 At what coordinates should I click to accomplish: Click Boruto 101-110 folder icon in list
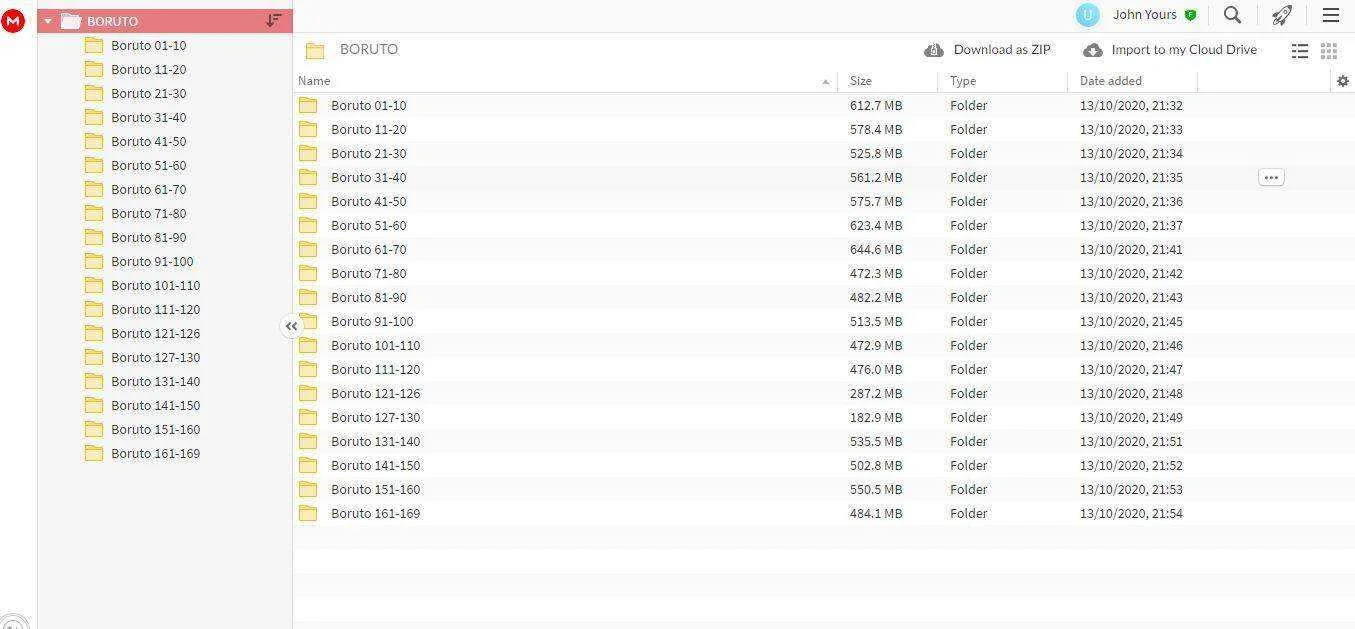(x=308, y=345)
